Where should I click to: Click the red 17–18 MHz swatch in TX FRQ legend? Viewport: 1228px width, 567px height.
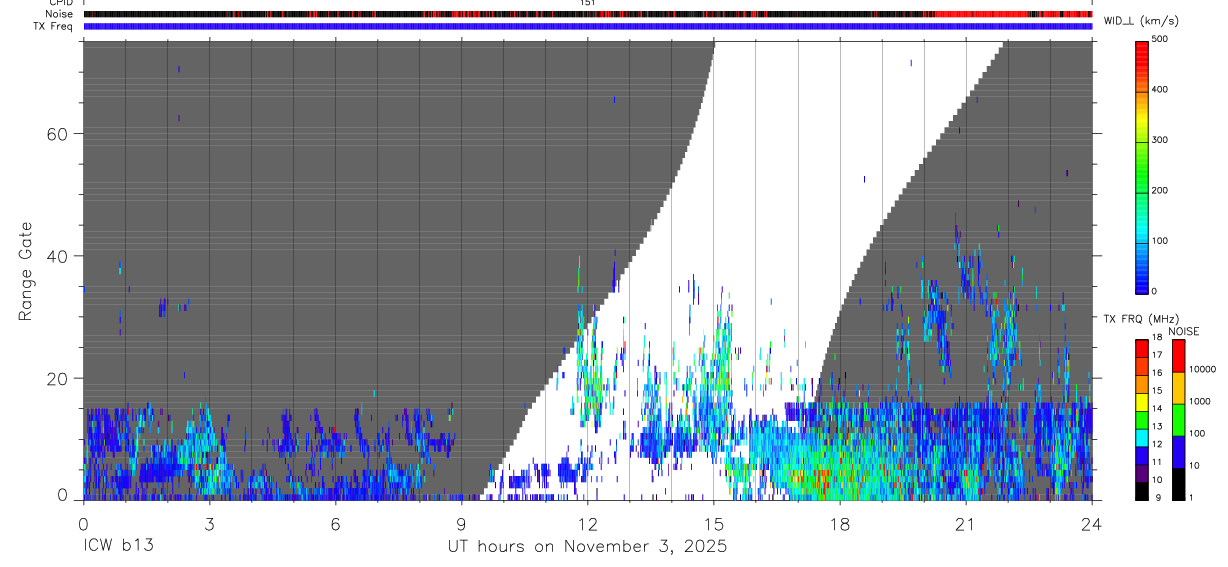(x=1142, y=348)
